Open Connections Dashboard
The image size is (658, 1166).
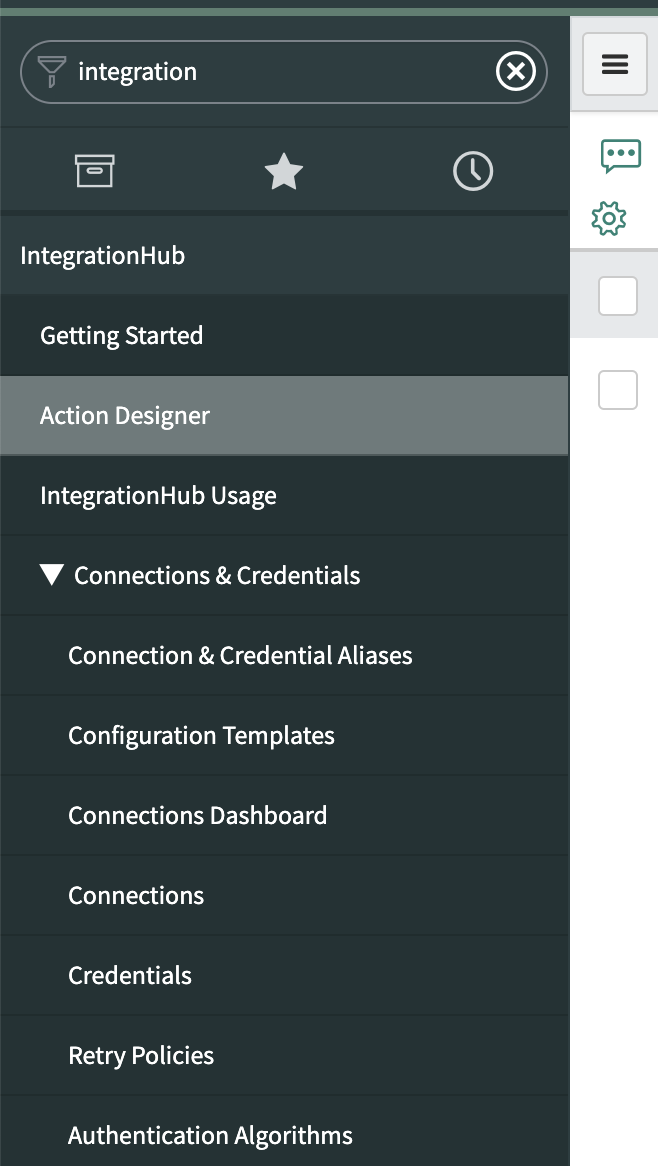(x=197, y=816)
